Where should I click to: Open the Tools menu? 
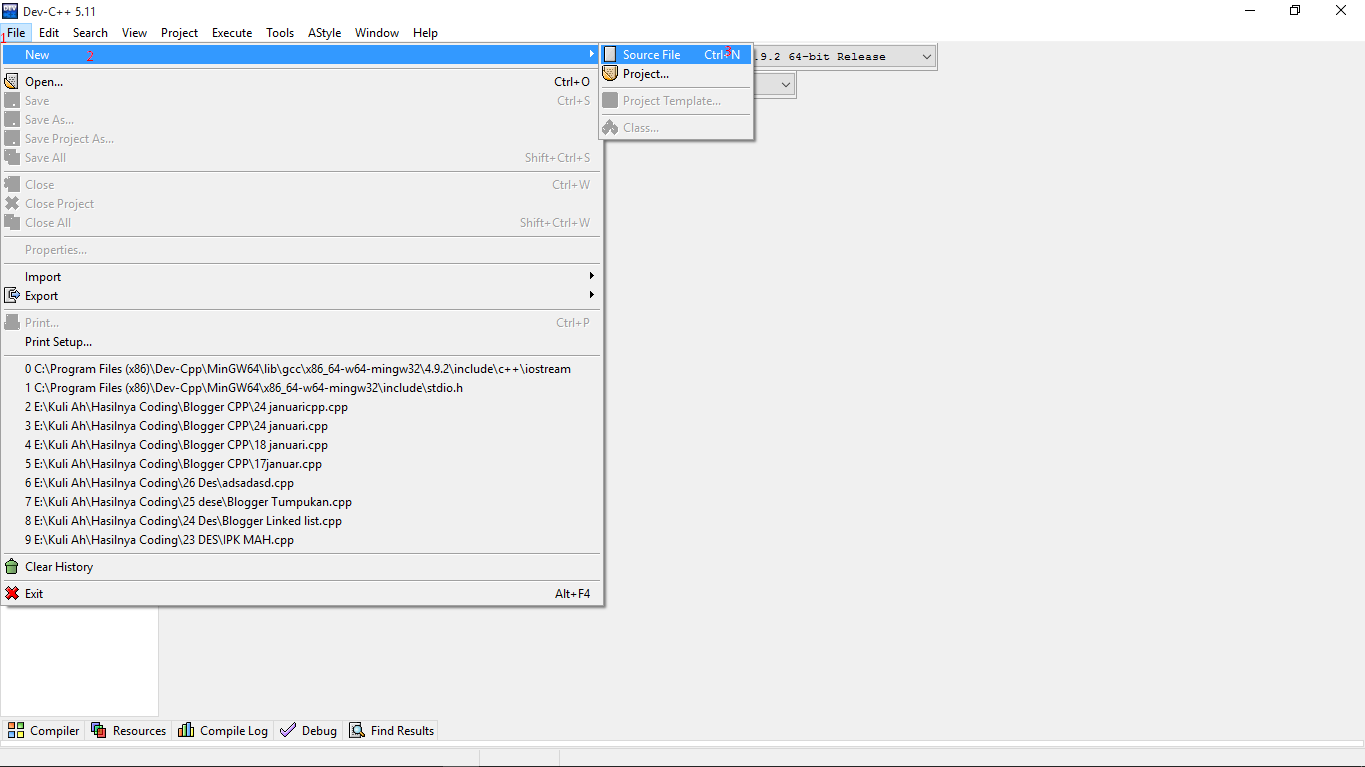(280, 32)
